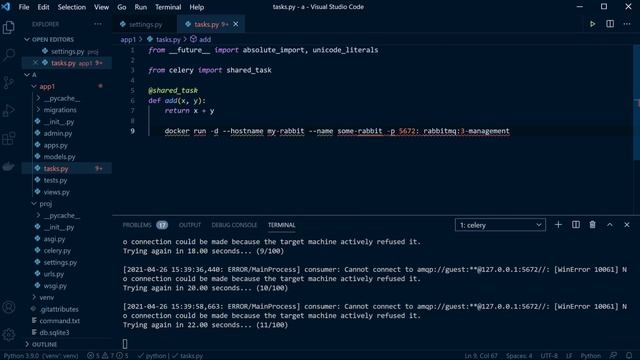This screenshot has height=360, width=640.
Task: Switch to the Output panel tab
Action: click(x=190, y=225)
